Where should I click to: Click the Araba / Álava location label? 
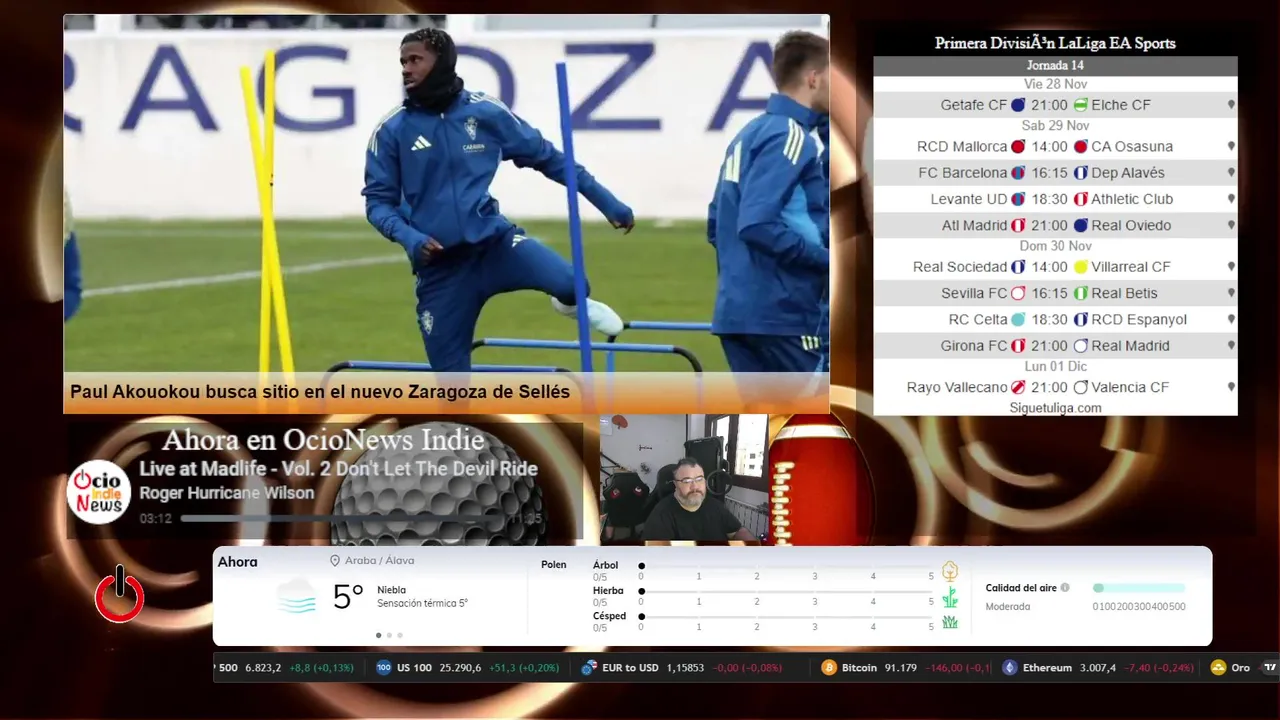(379, 561)
